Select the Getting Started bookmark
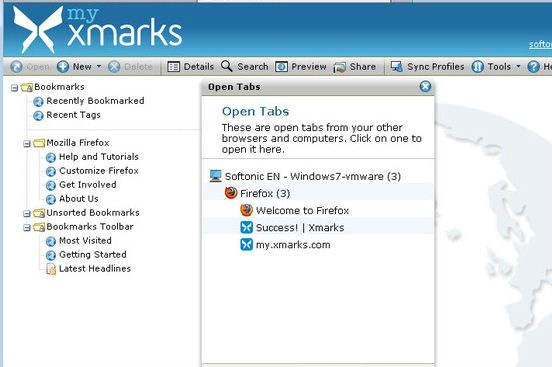The width and height of the screenshot is (552, 367). coord(93,255)
